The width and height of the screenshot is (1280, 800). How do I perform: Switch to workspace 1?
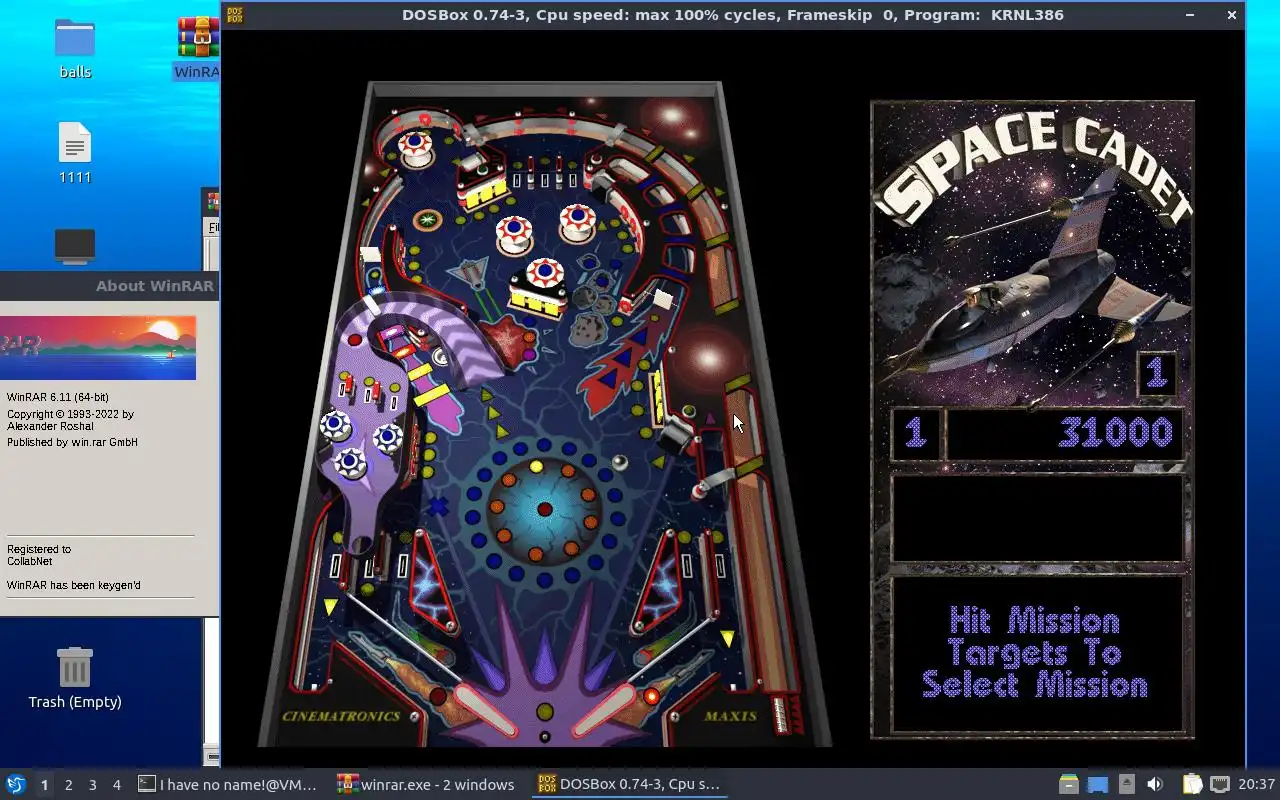[44, 785]
